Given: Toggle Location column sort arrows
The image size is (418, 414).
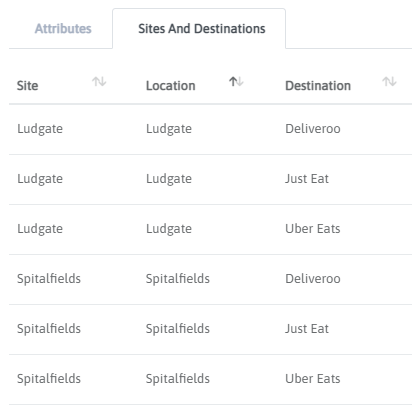Looking at the screenshot, I should click(236, 81).
